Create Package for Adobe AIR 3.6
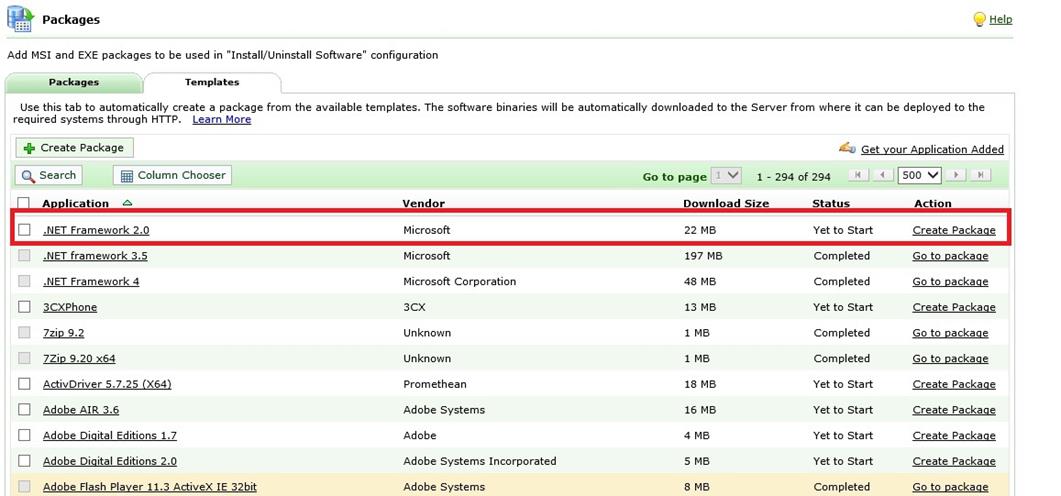 click(x=954, y=410)
